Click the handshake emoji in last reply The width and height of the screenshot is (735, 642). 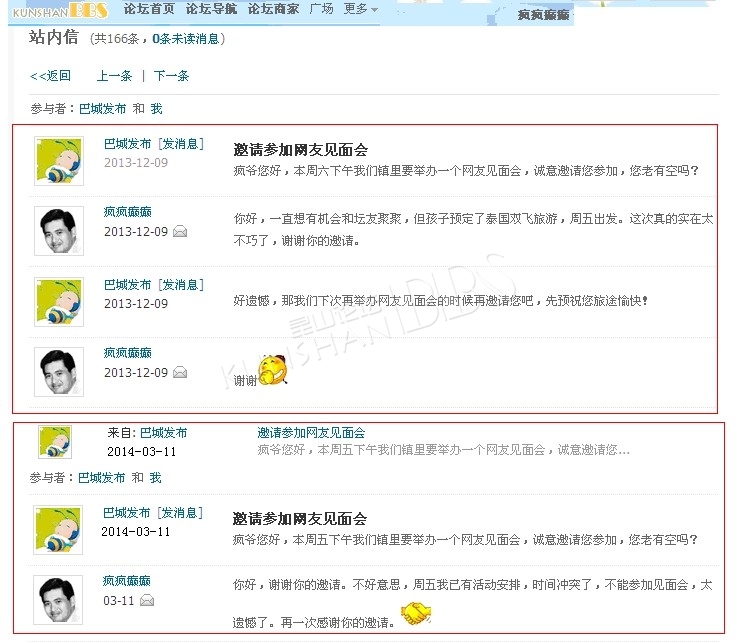coord(416,613)
